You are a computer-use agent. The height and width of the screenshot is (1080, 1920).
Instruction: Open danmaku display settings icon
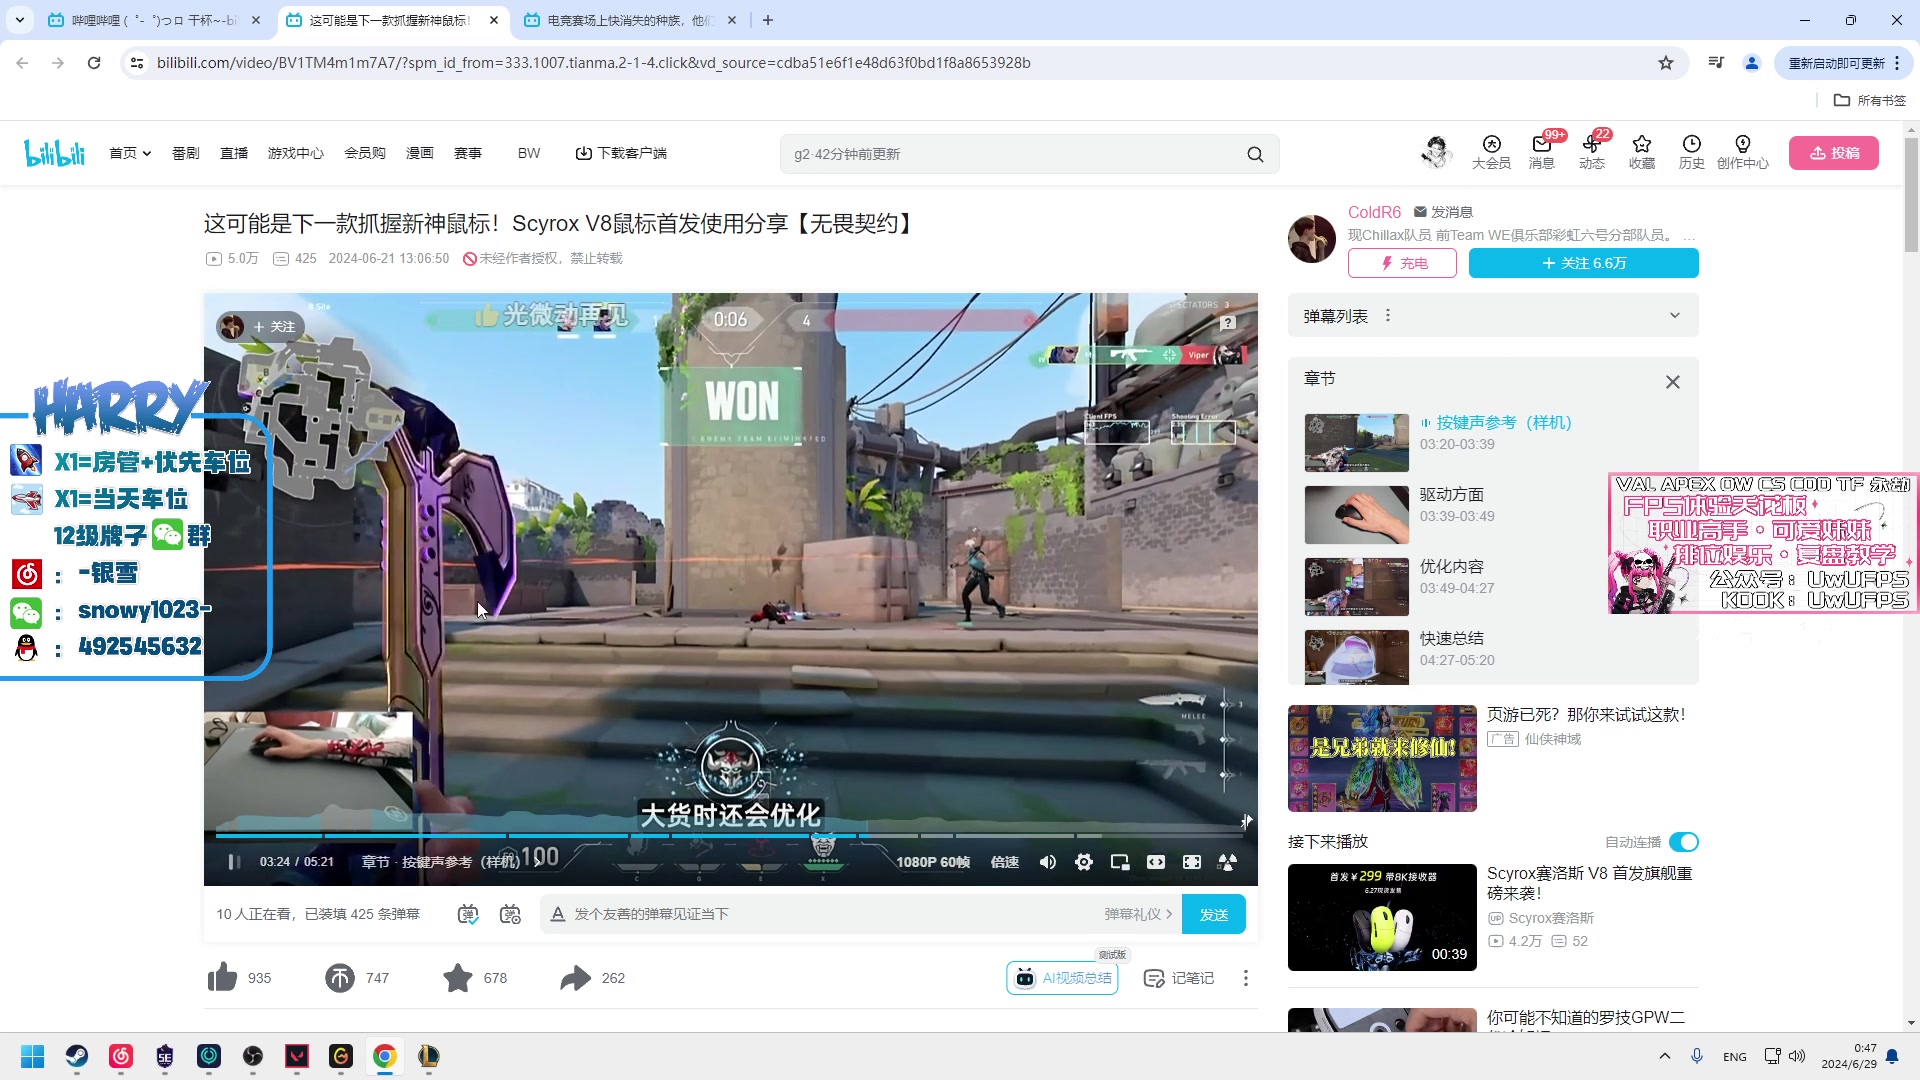[x=510, y=914]
